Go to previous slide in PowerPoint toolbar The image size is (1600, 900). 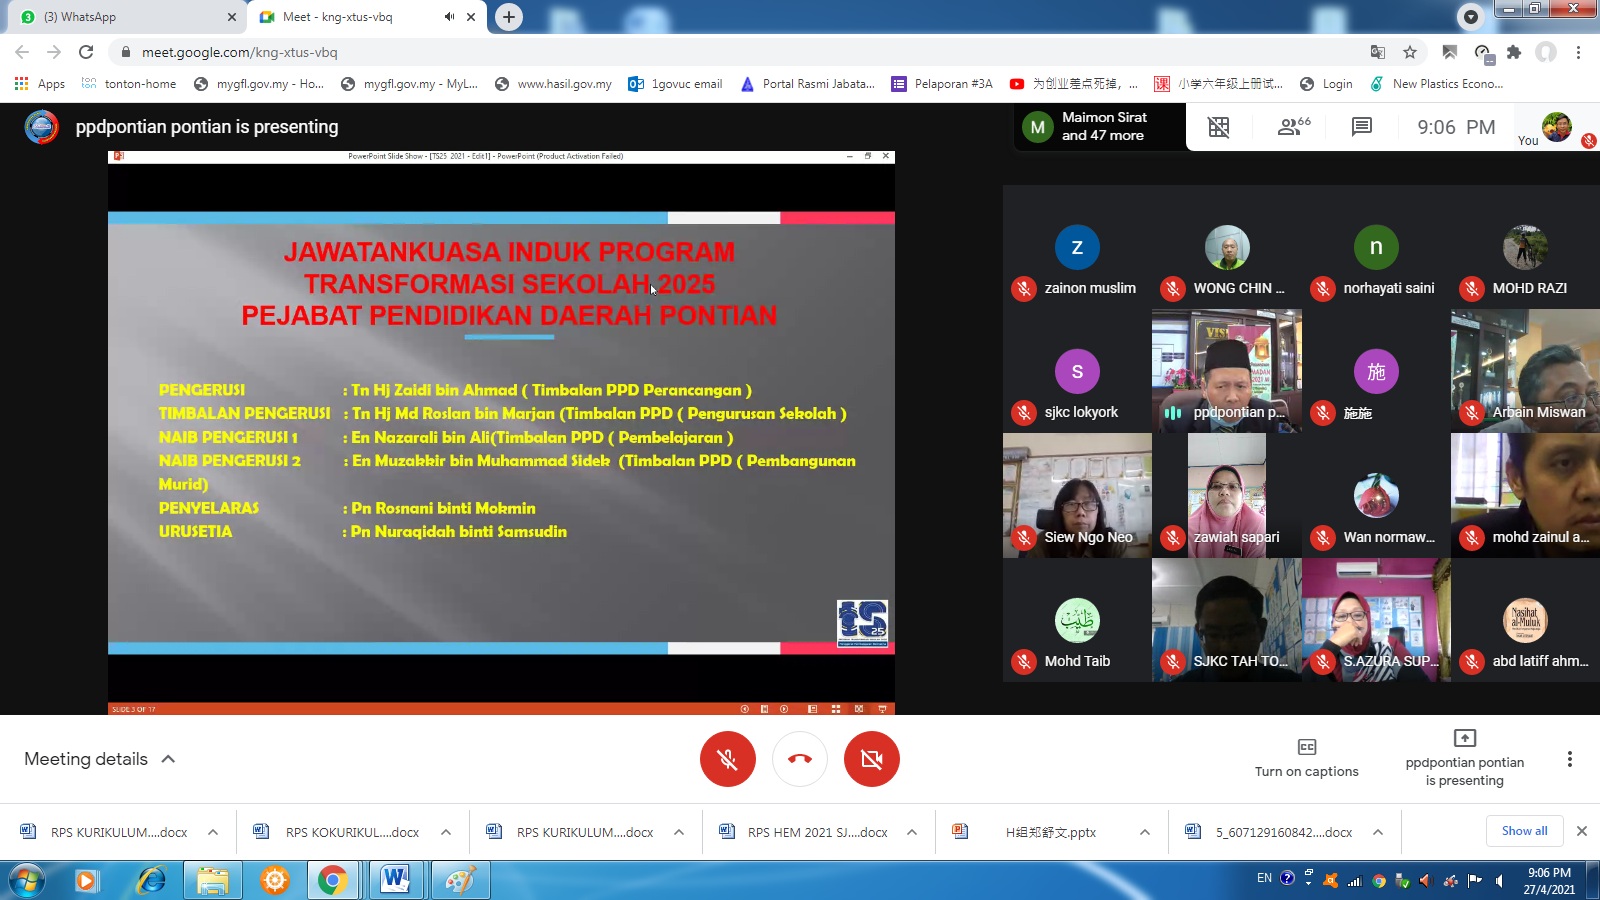point(744,708)
